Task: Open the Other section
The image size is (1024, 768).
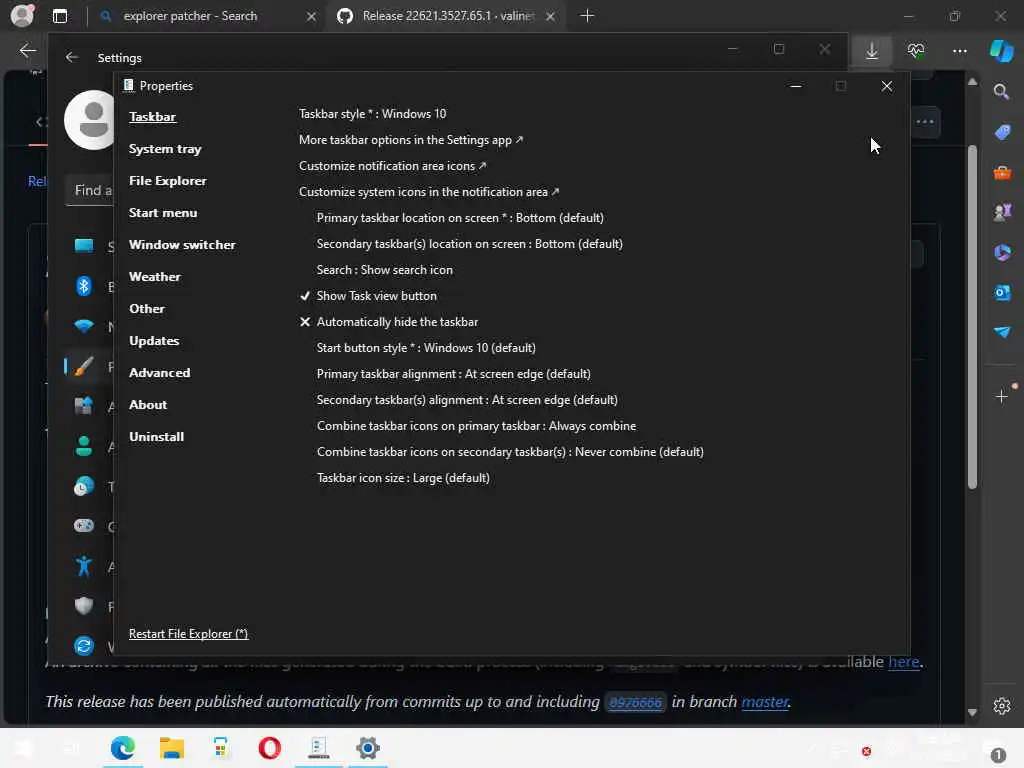Action: pos(147,309)
